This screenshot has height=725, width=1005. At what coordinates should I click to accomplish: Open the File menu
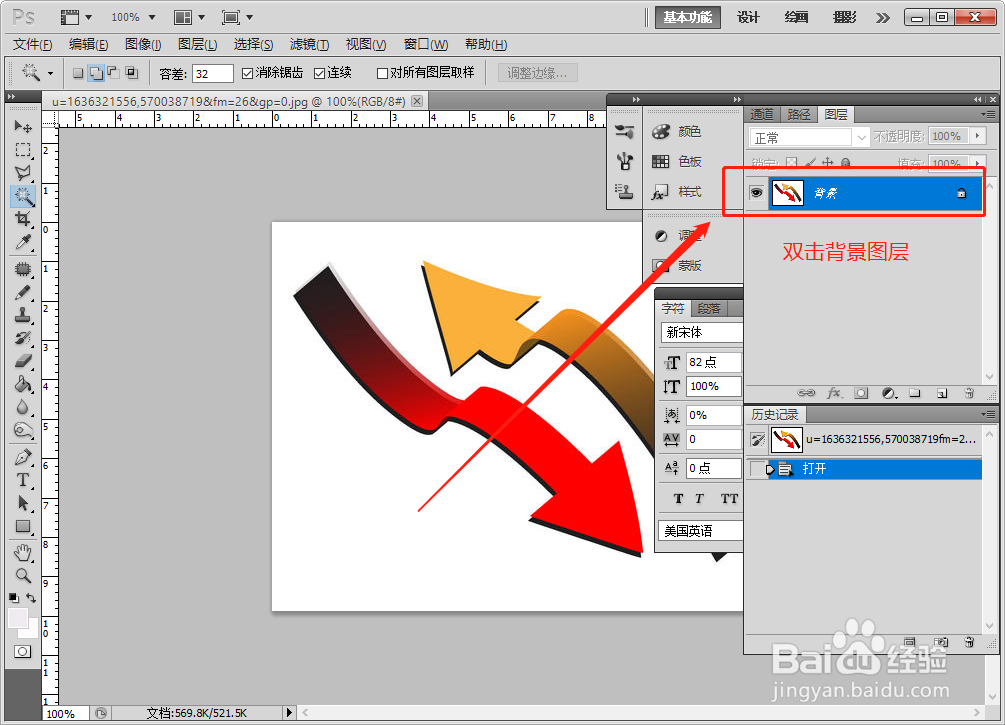(33, 44)
